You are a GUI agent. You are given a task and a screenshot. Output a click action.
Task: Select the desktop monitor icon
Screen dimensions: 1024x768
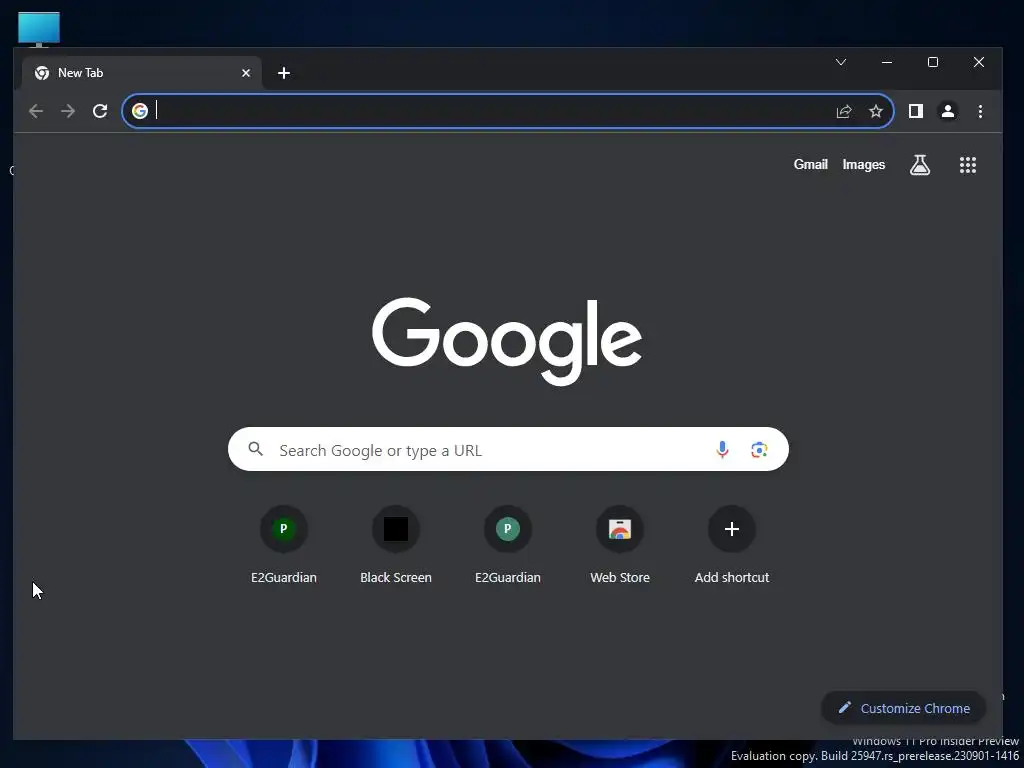(39, 29)
